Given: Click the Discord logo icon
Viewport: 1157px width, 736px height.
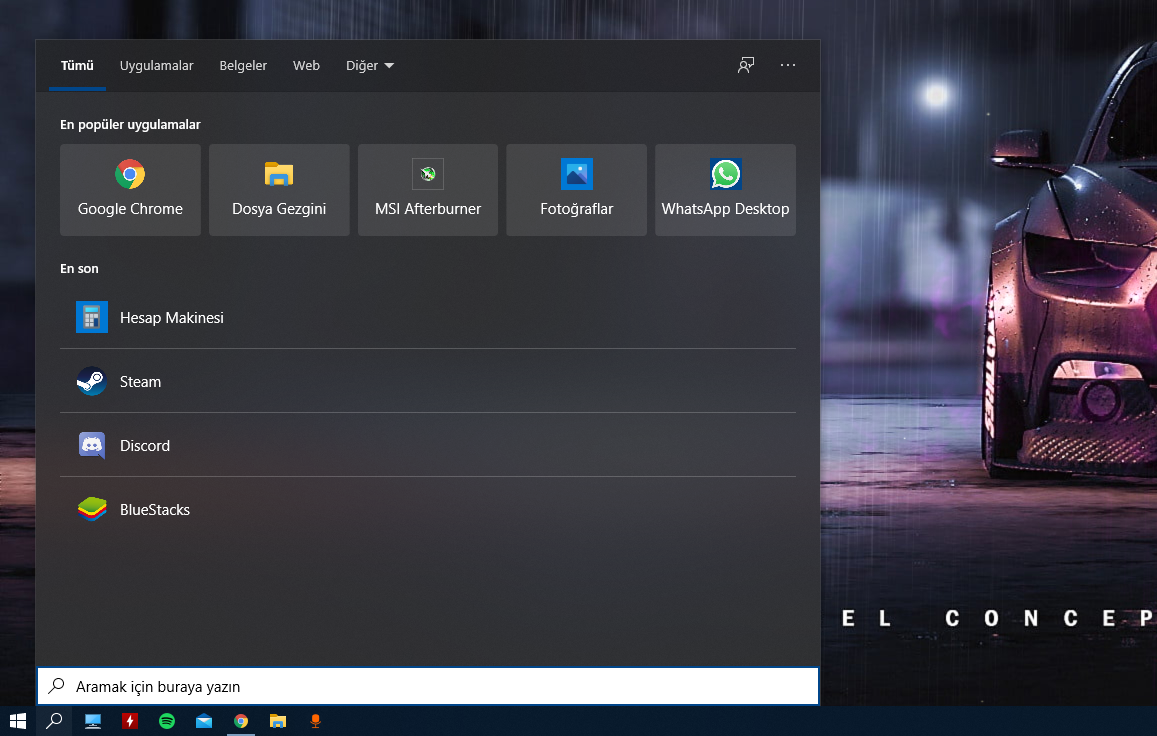Looking at the screenshot, I should click(91, 445).
